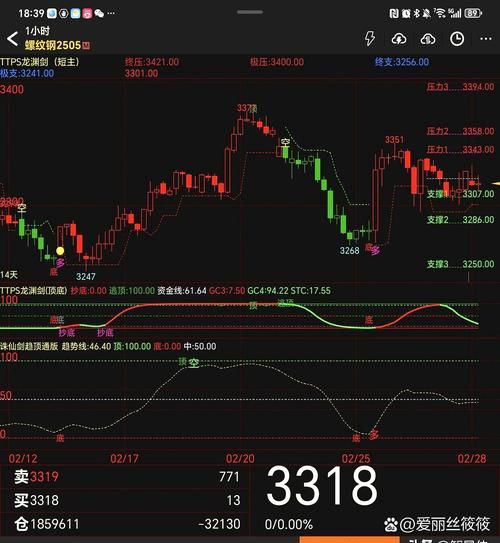Tap the 买3318 bid price
Viewport: 500px width, 543px height.
tap(36, 500)
